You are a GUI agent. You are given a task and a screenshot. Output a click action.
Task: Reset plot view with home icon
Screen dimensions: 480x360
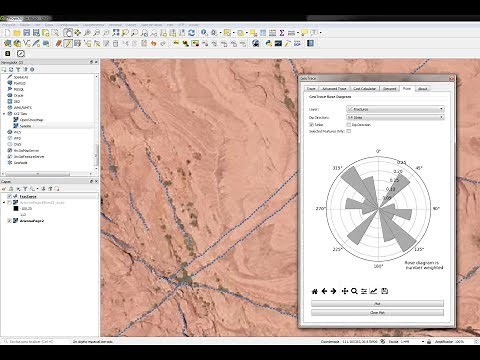314,291
